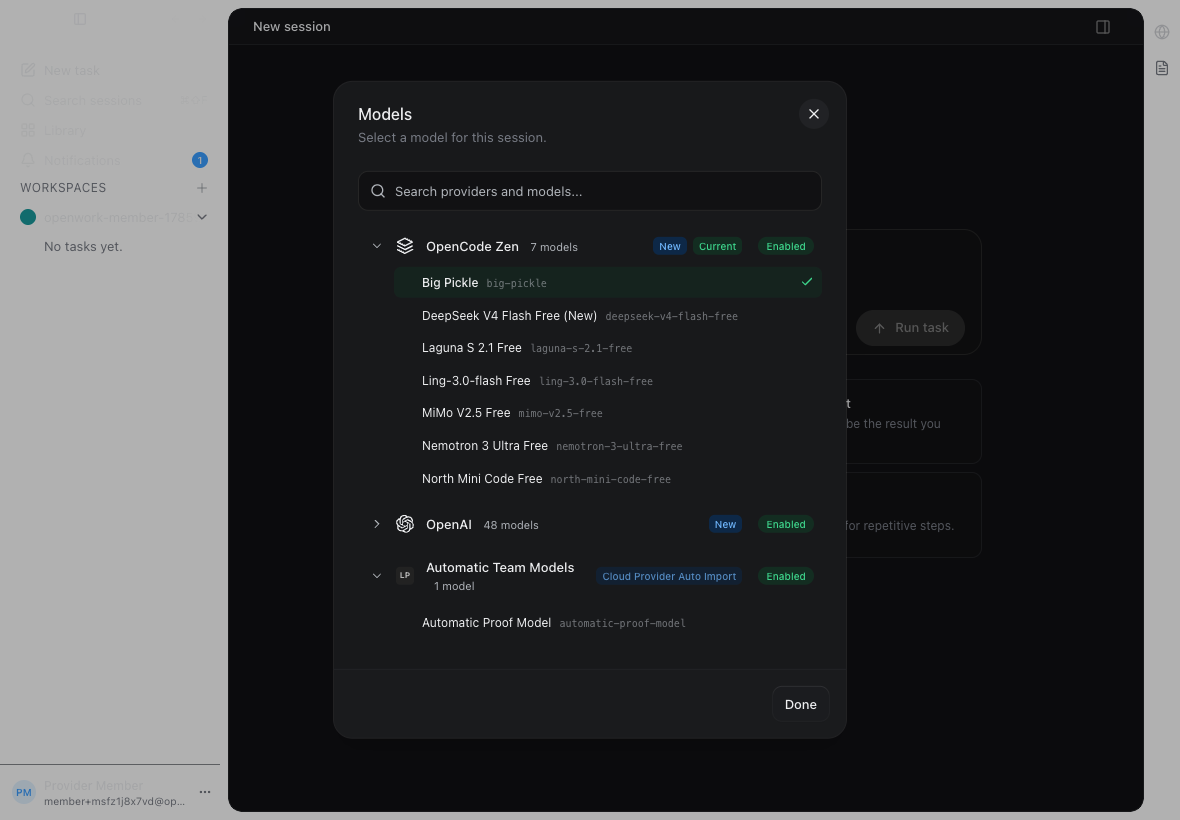The height and width of the screenshot is (820, 1180).
Task: Open Notifications in sidebar
Action: tap(113, 160)
